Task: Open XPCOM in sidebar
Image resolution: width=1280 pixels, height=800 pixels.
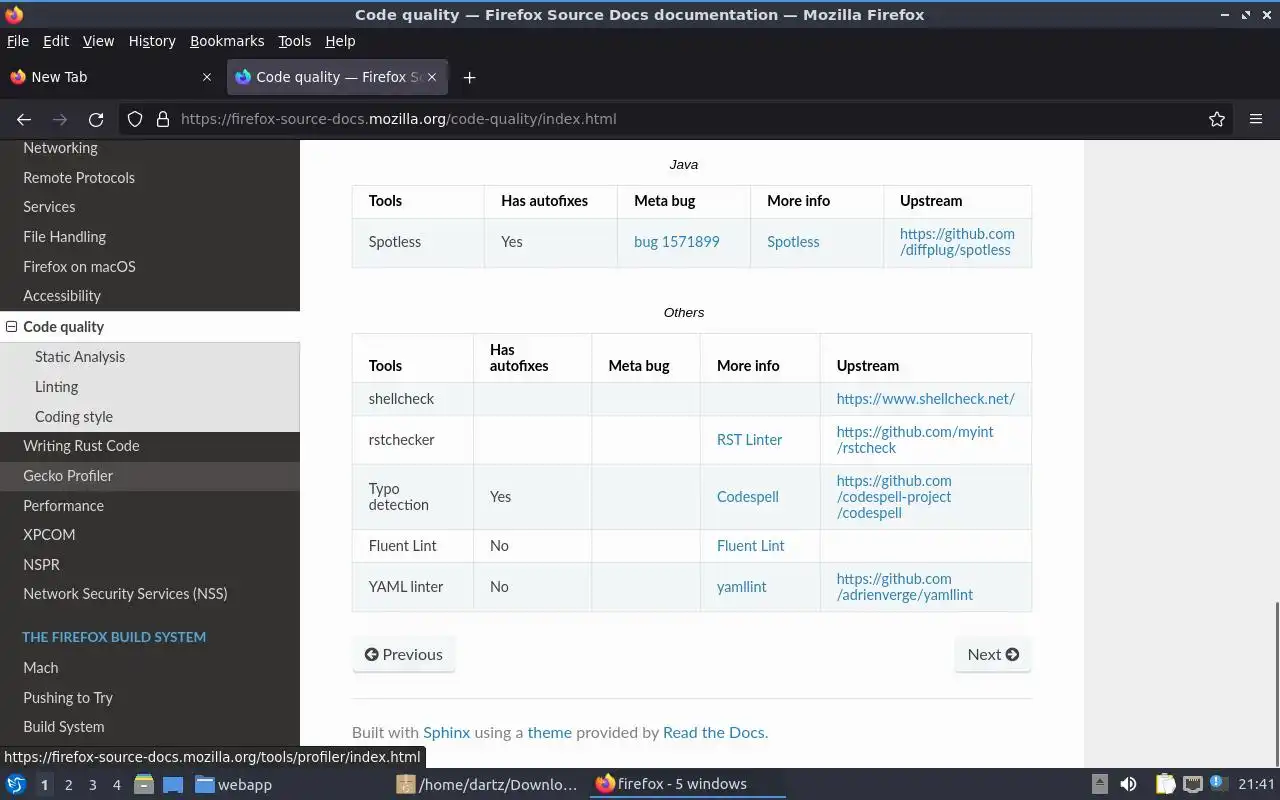Action: (150, 535)
